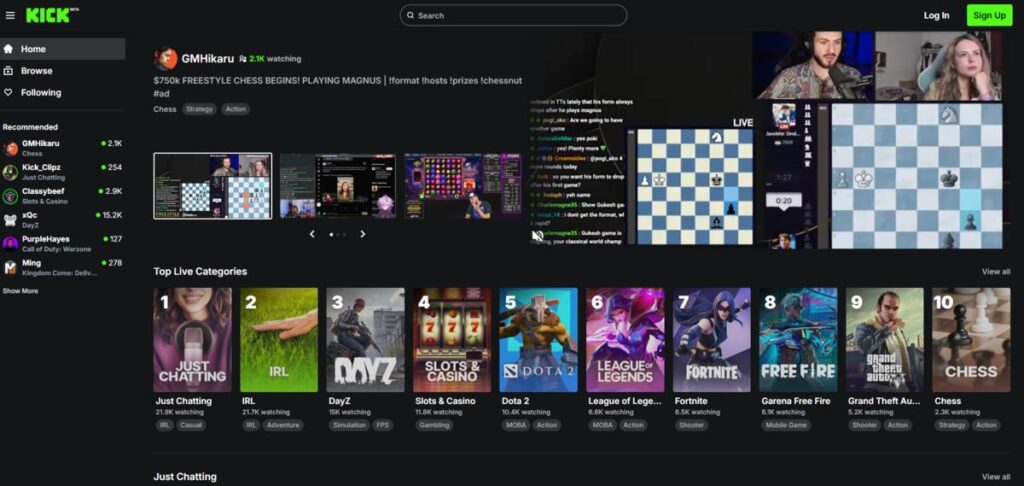Open Ming avatar in Recommended list
Screen dimensions: 1024x486
(x=10, y=267)
